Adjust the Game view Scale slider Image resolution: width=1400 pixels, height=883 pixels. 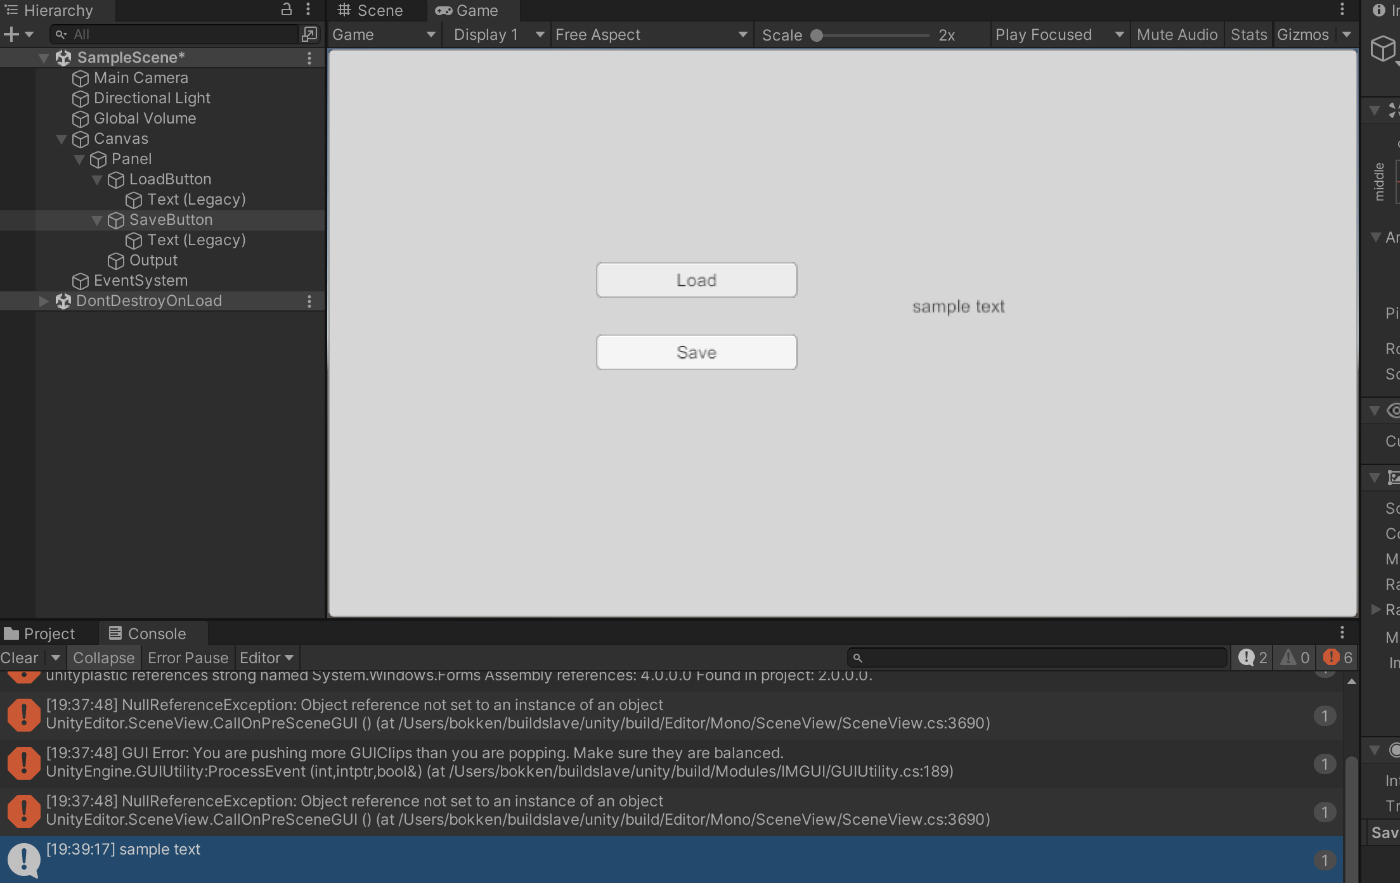click(x=872, y=34)
